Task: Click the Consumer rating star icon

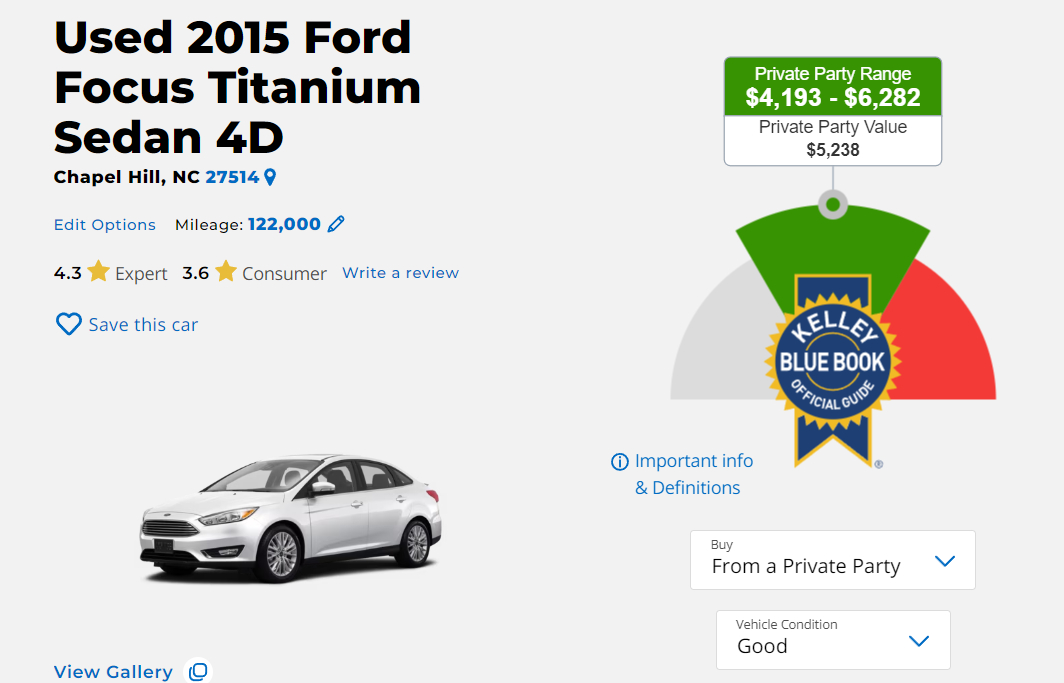Action: click(x=226, y=271)
